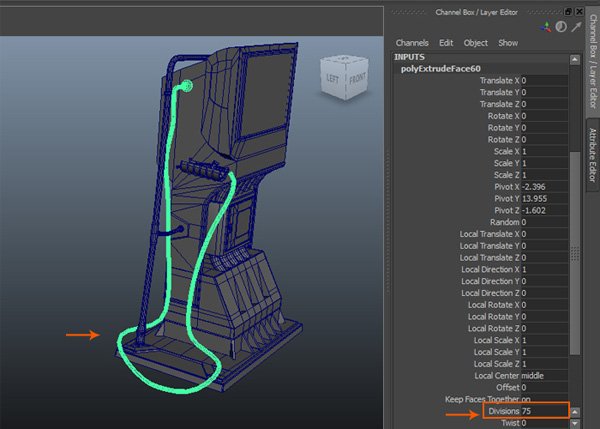Open the Object menu in Channel Box
The image size is (600, 429).
coord(476,43)
